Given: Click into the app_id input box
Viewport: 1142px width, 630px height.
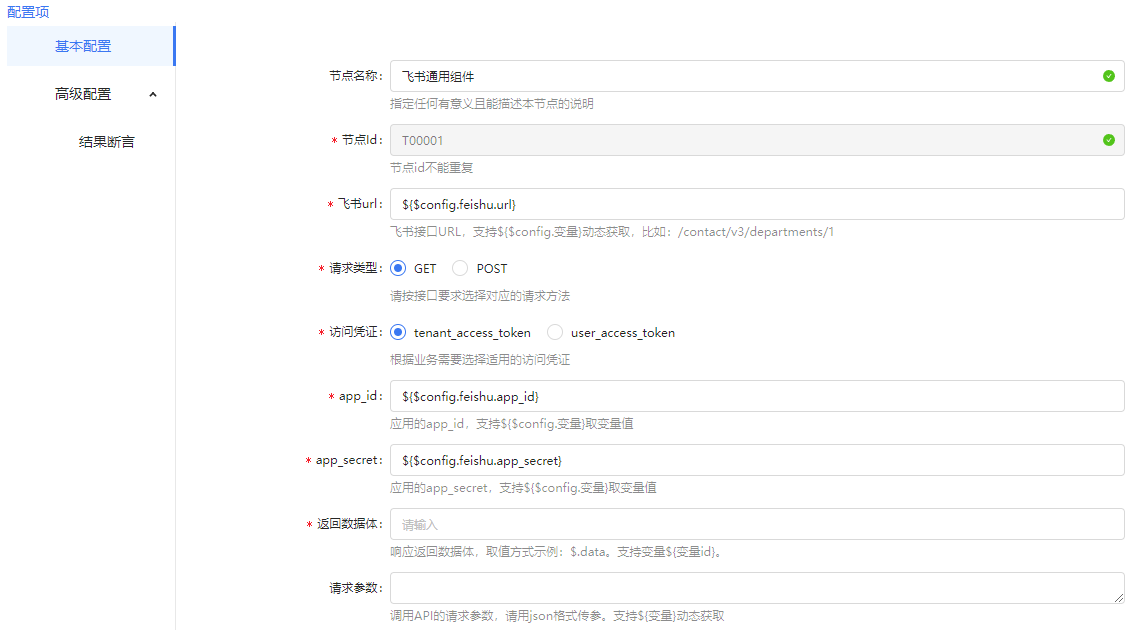Looking at the screenshot, I should pyautogui.click(x=756, y=396).
